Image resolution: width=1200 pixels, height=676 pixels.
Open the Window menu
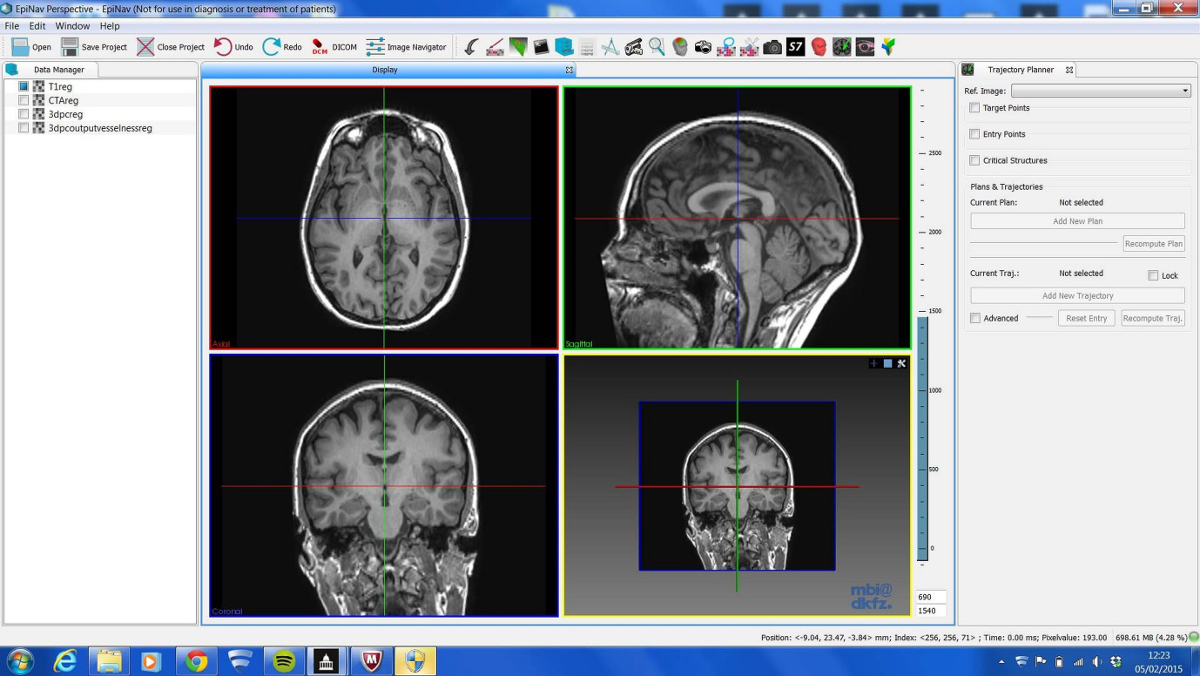pos(72,26)
